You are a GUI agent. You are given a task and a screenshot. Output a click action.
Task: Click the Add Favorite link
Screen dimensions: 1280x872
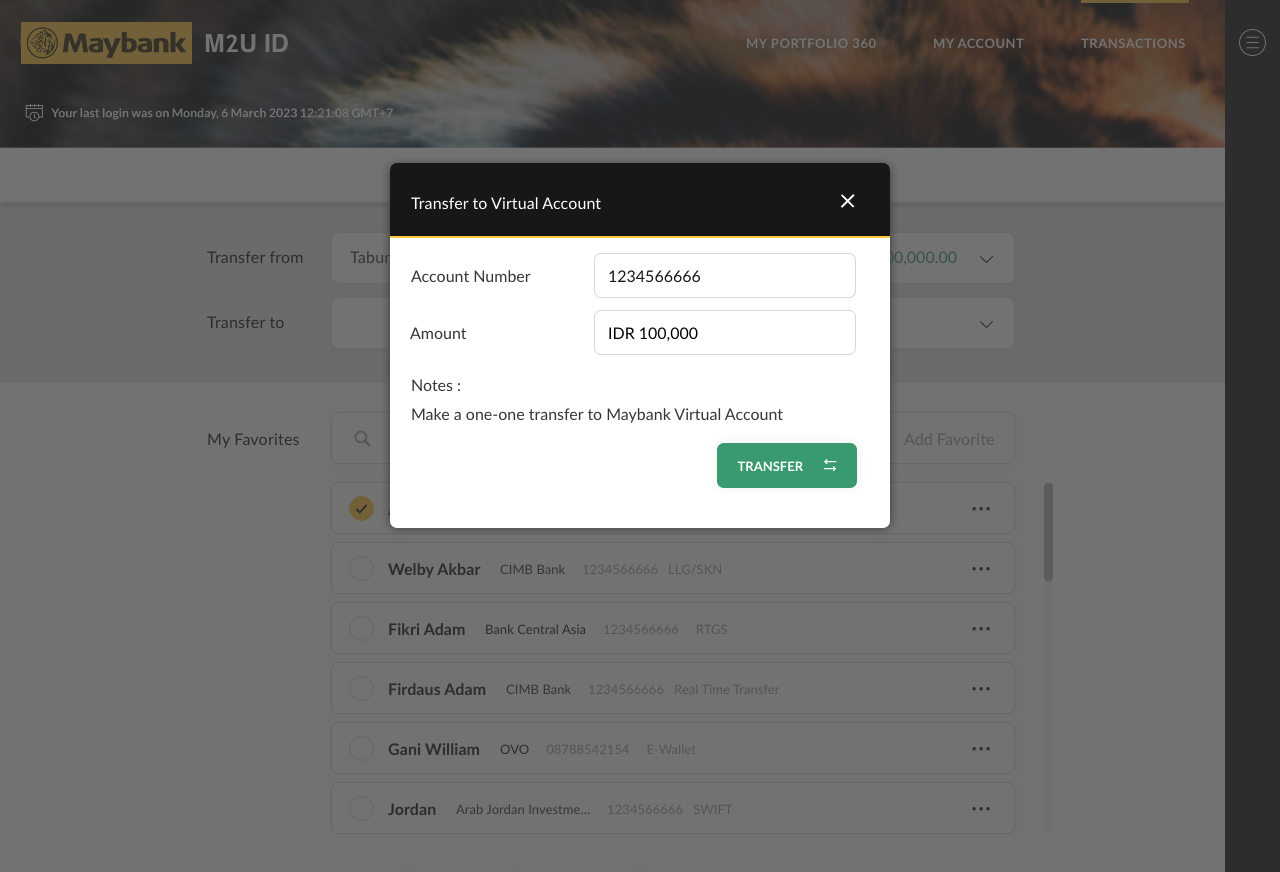[x=948, y=438]
